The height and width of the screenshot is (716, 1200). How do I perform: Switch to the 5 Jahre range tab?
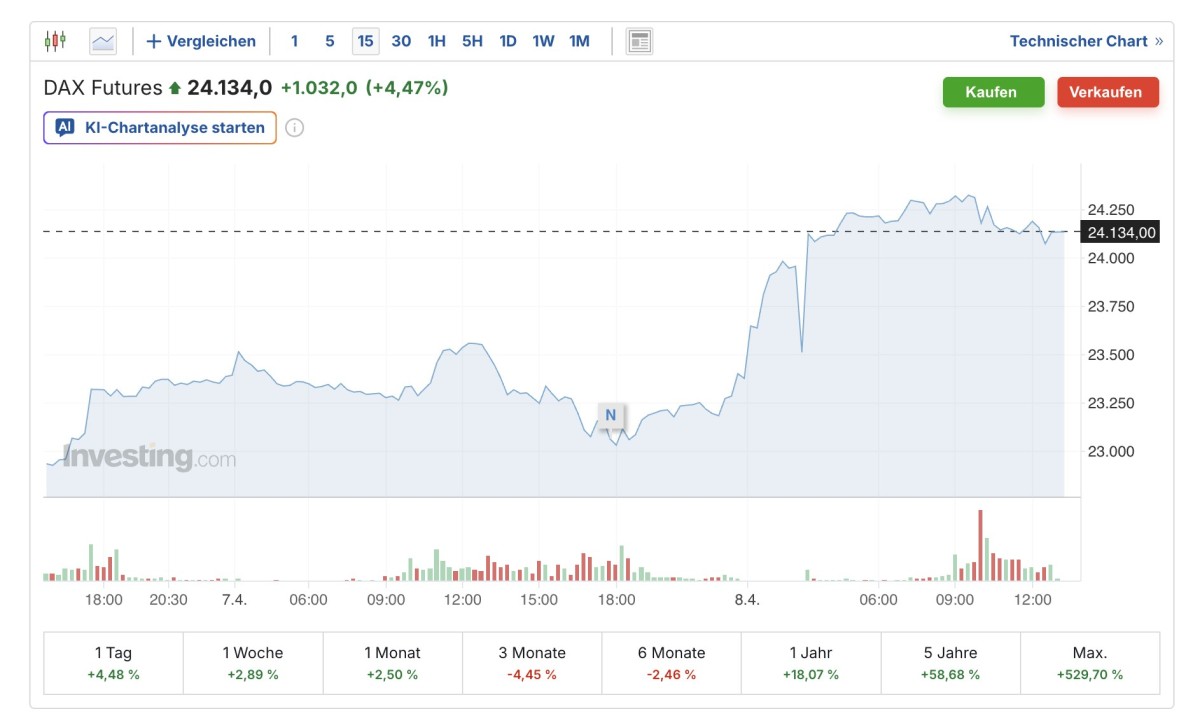(950, 663)
